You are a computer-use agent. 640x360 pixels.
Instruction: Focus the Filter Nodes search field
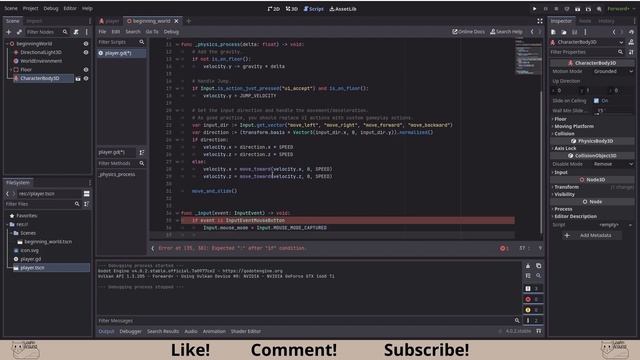pyautogui.click(x=47, y=32)
